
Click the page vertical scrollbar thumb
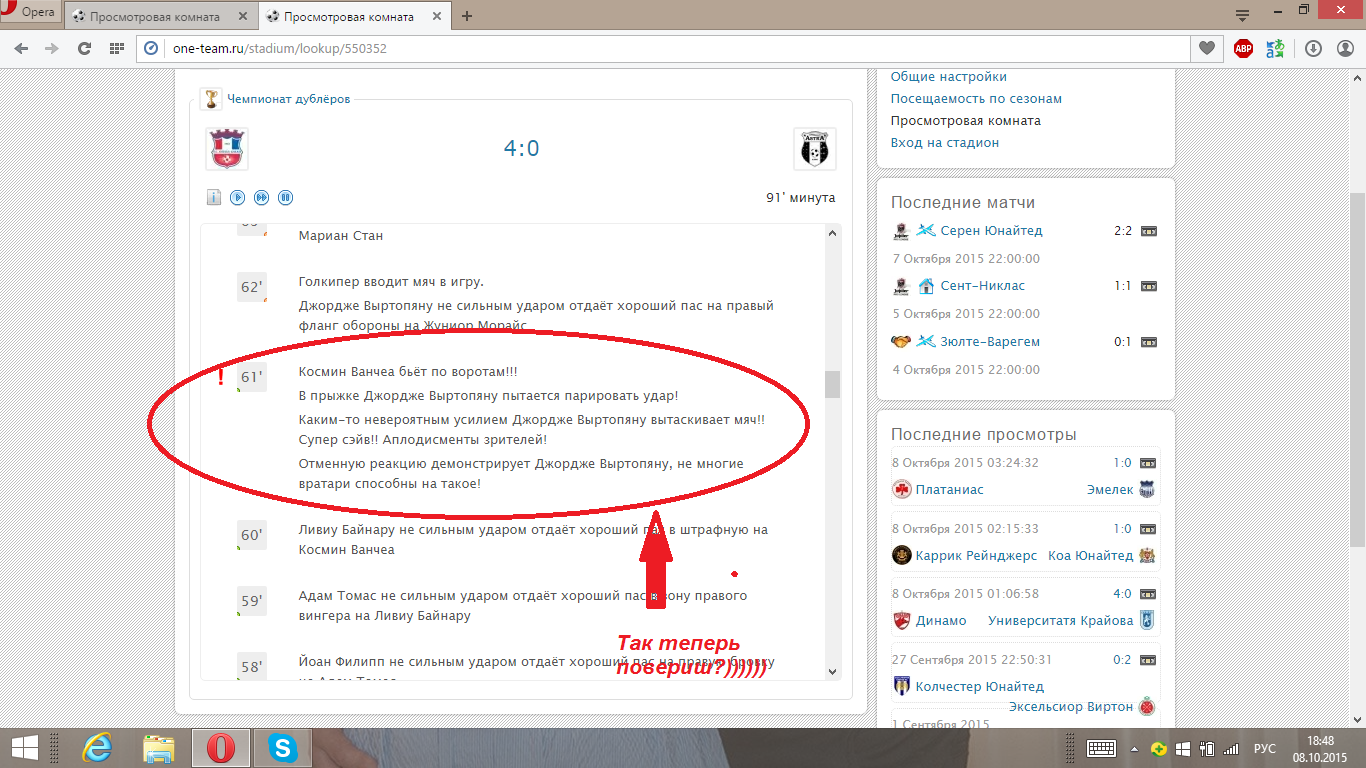click(x=1357, y=370)
